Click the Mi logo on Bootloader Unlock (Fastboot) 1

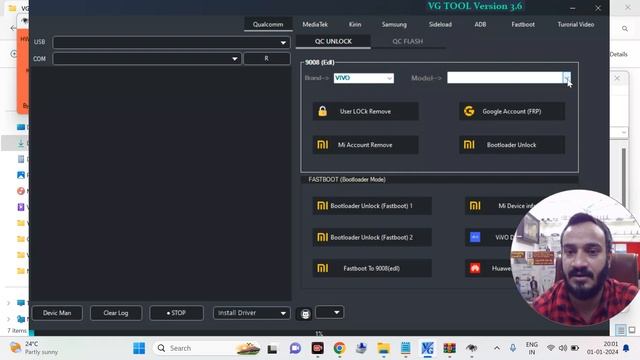322,206
